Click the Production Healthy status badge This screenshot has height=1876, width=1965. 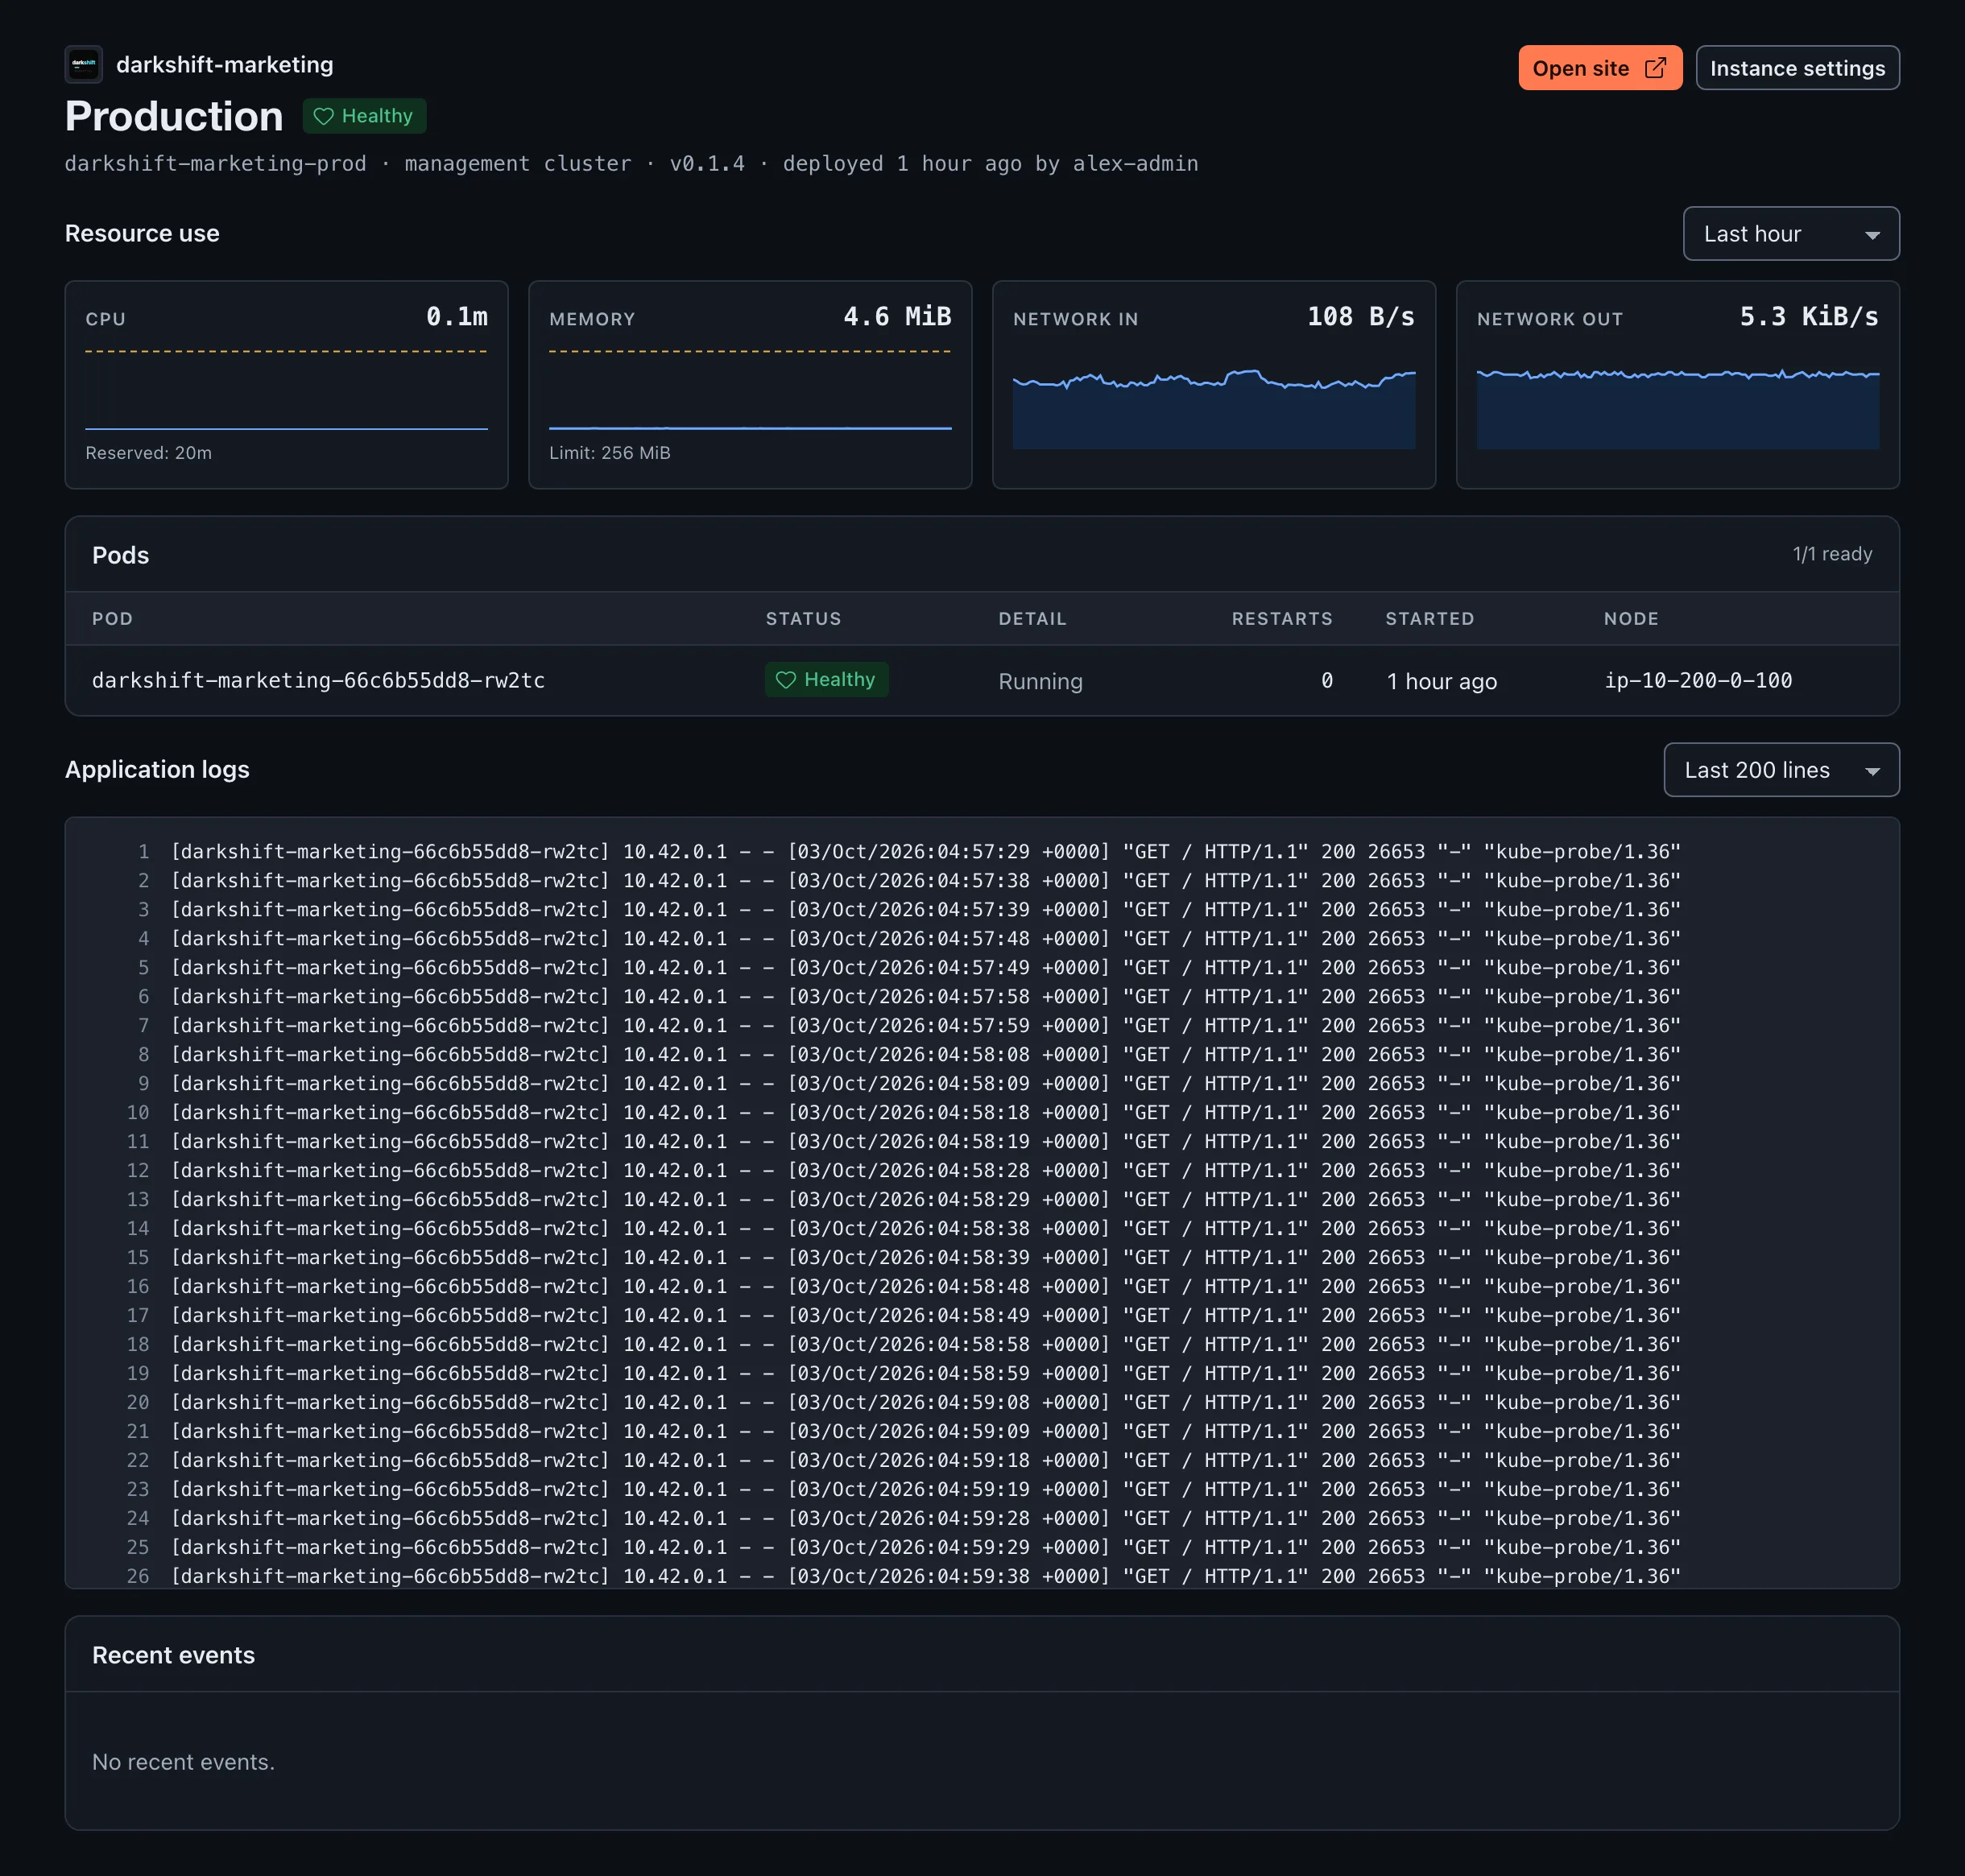pyautogui.click(x=364, y=116)
